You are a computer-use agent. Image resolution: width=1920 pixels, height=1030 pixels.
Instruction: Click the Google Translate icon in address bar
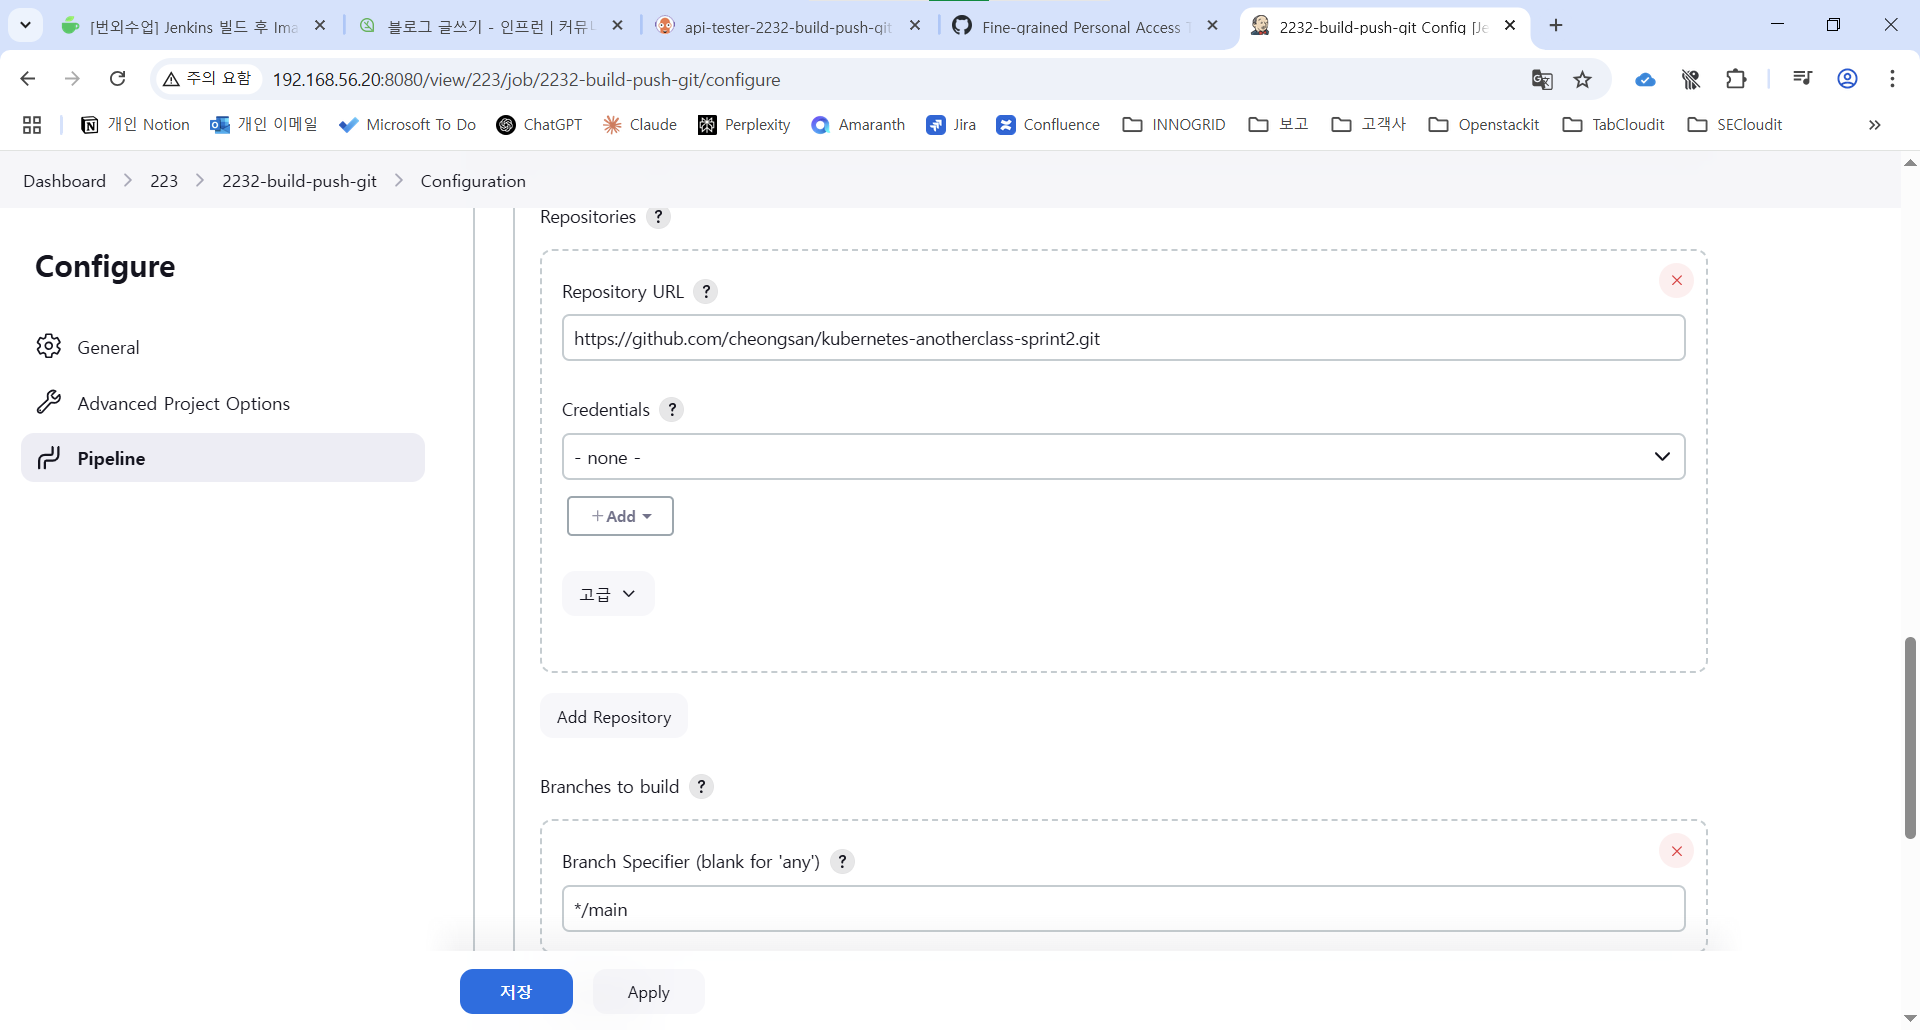[1542, 79]
